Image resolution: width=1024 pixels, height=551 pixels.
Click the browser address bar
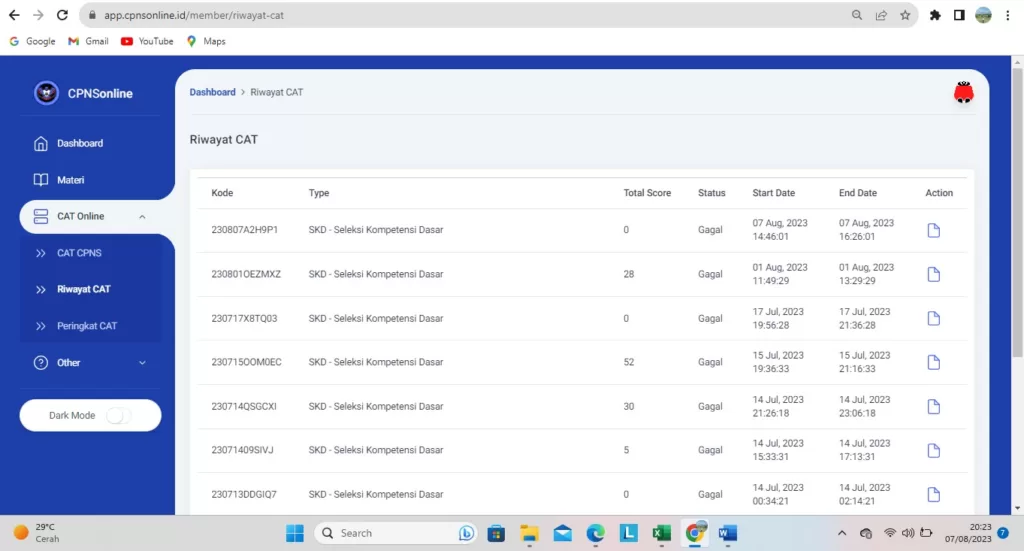point(450,15)
